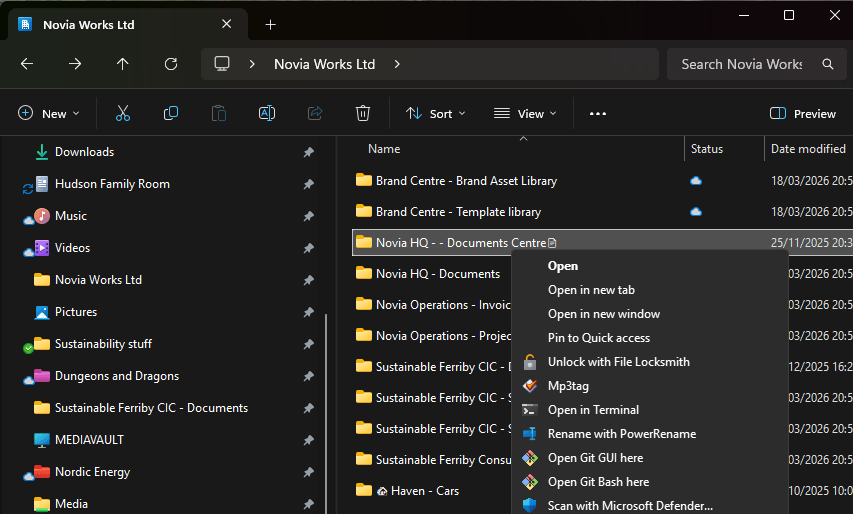Click the Delete trash bin icon
This screenshot has width=853, height=514.
click(363, 114)
